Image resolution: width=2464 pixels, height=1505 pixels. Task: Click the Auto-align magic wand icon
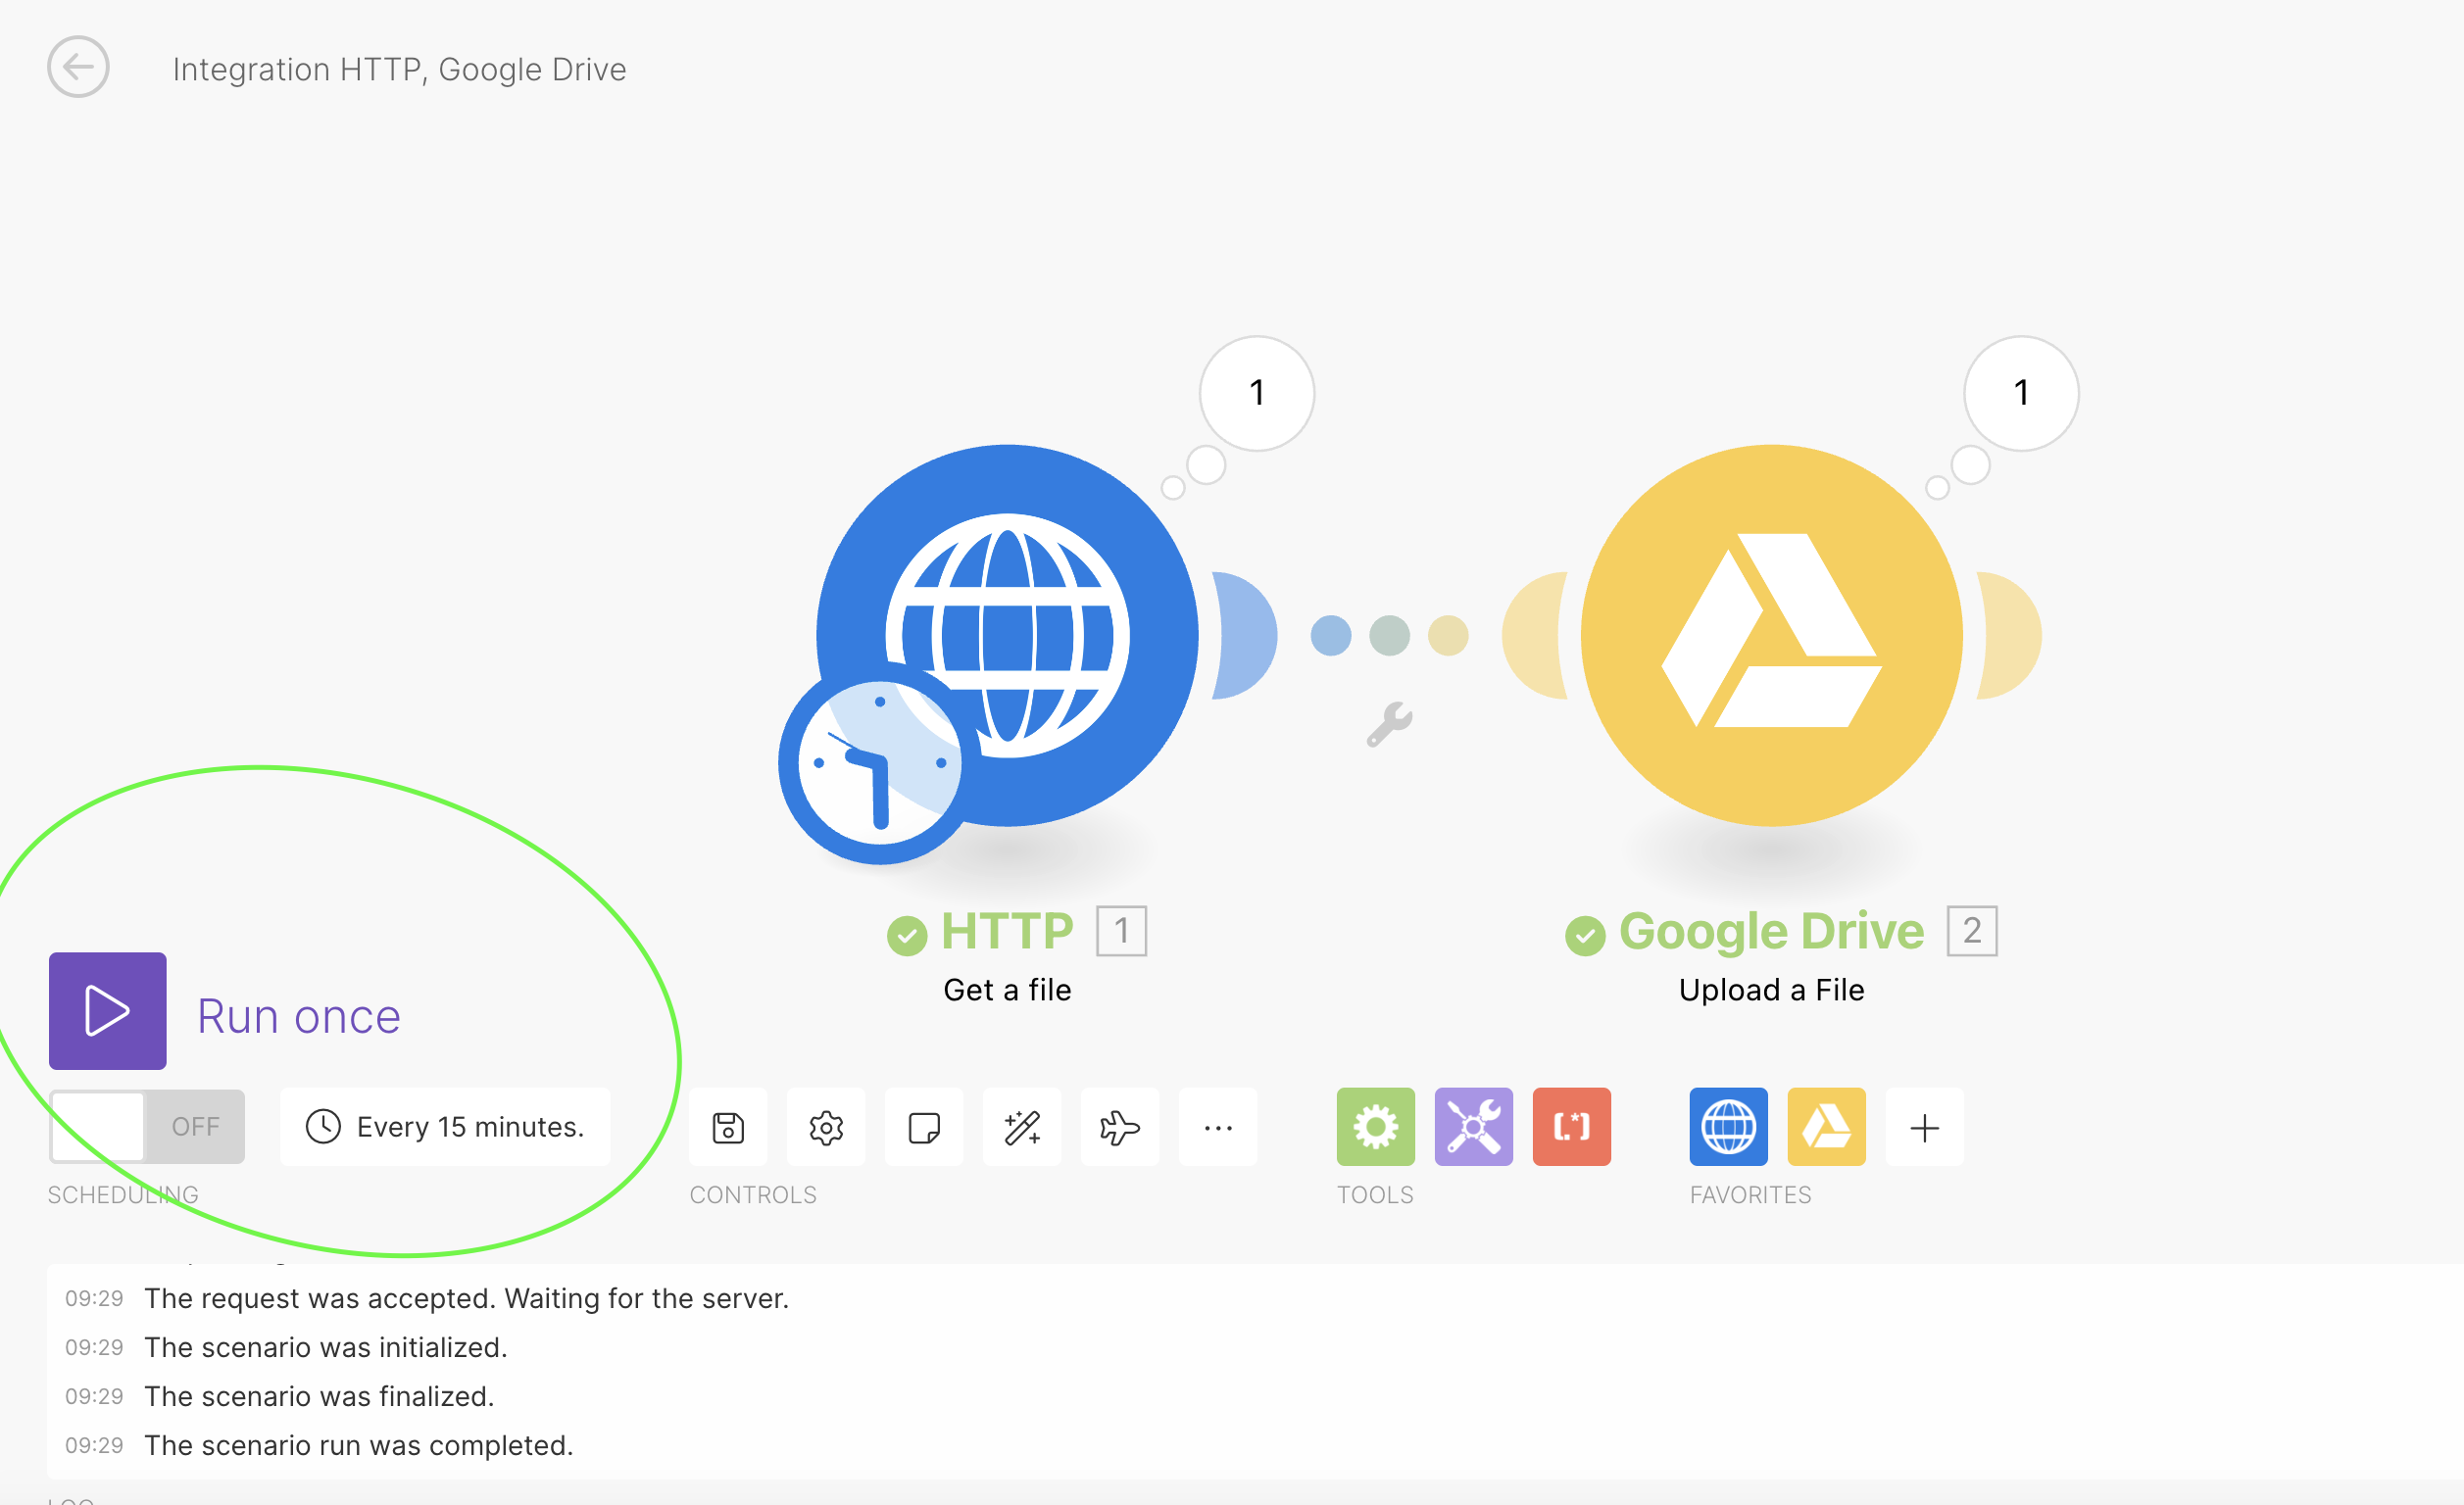[1022, 1127]
